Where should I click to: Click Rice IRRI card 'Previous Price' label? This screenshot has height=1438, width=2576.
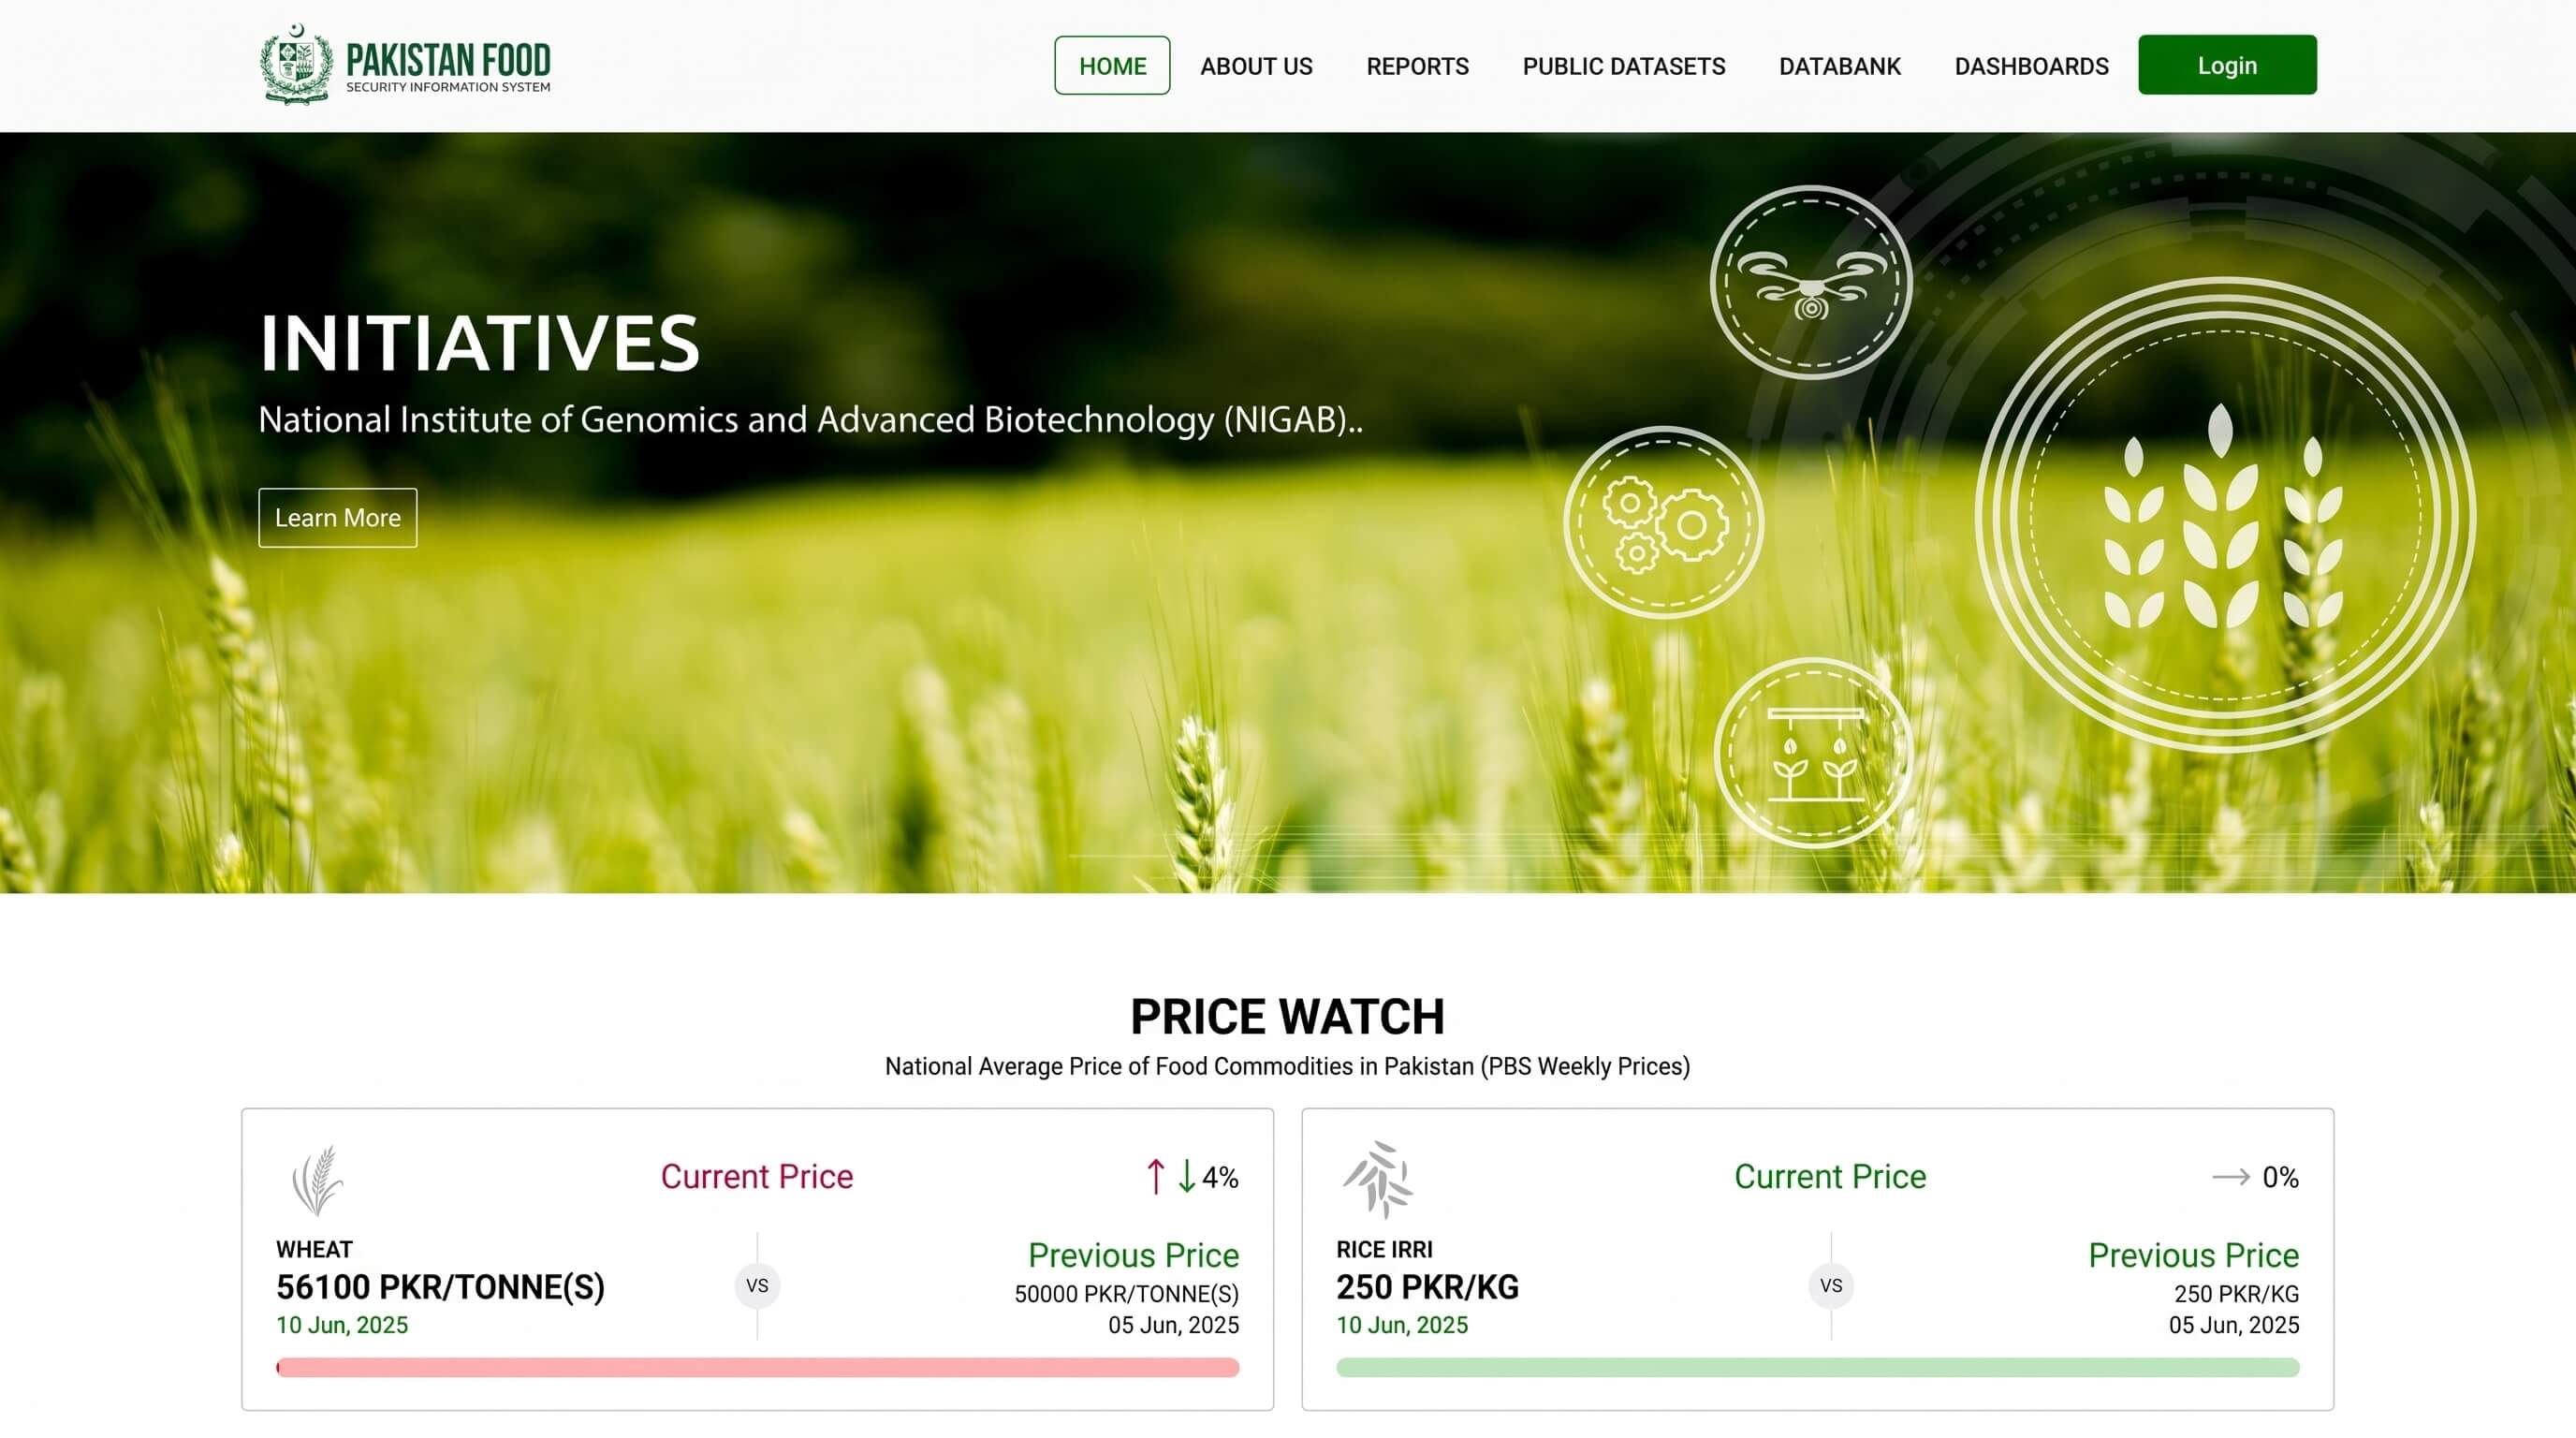(2193, 1255)
